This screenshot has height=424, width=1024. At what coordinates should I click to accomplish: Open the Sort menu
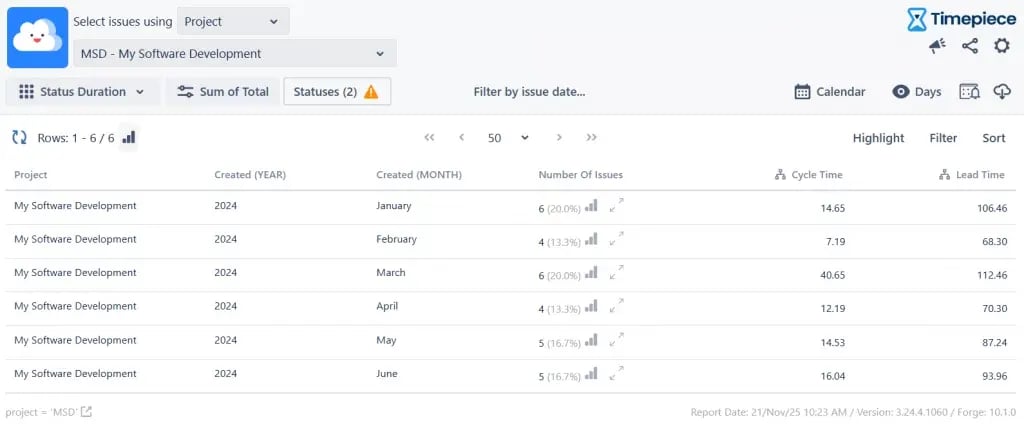tap(993, 138)
